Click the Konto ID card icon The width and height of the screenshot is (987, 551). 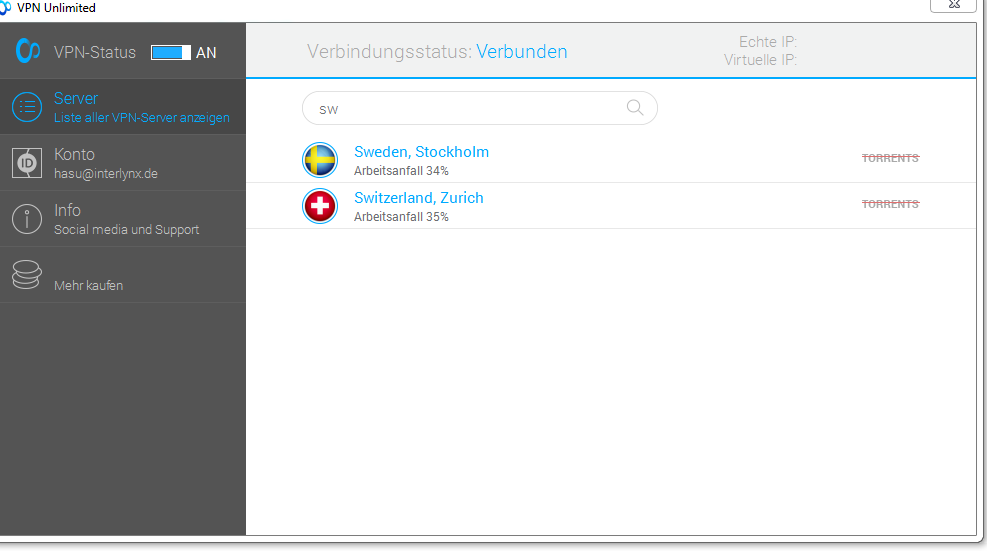(x=27, y=163)
